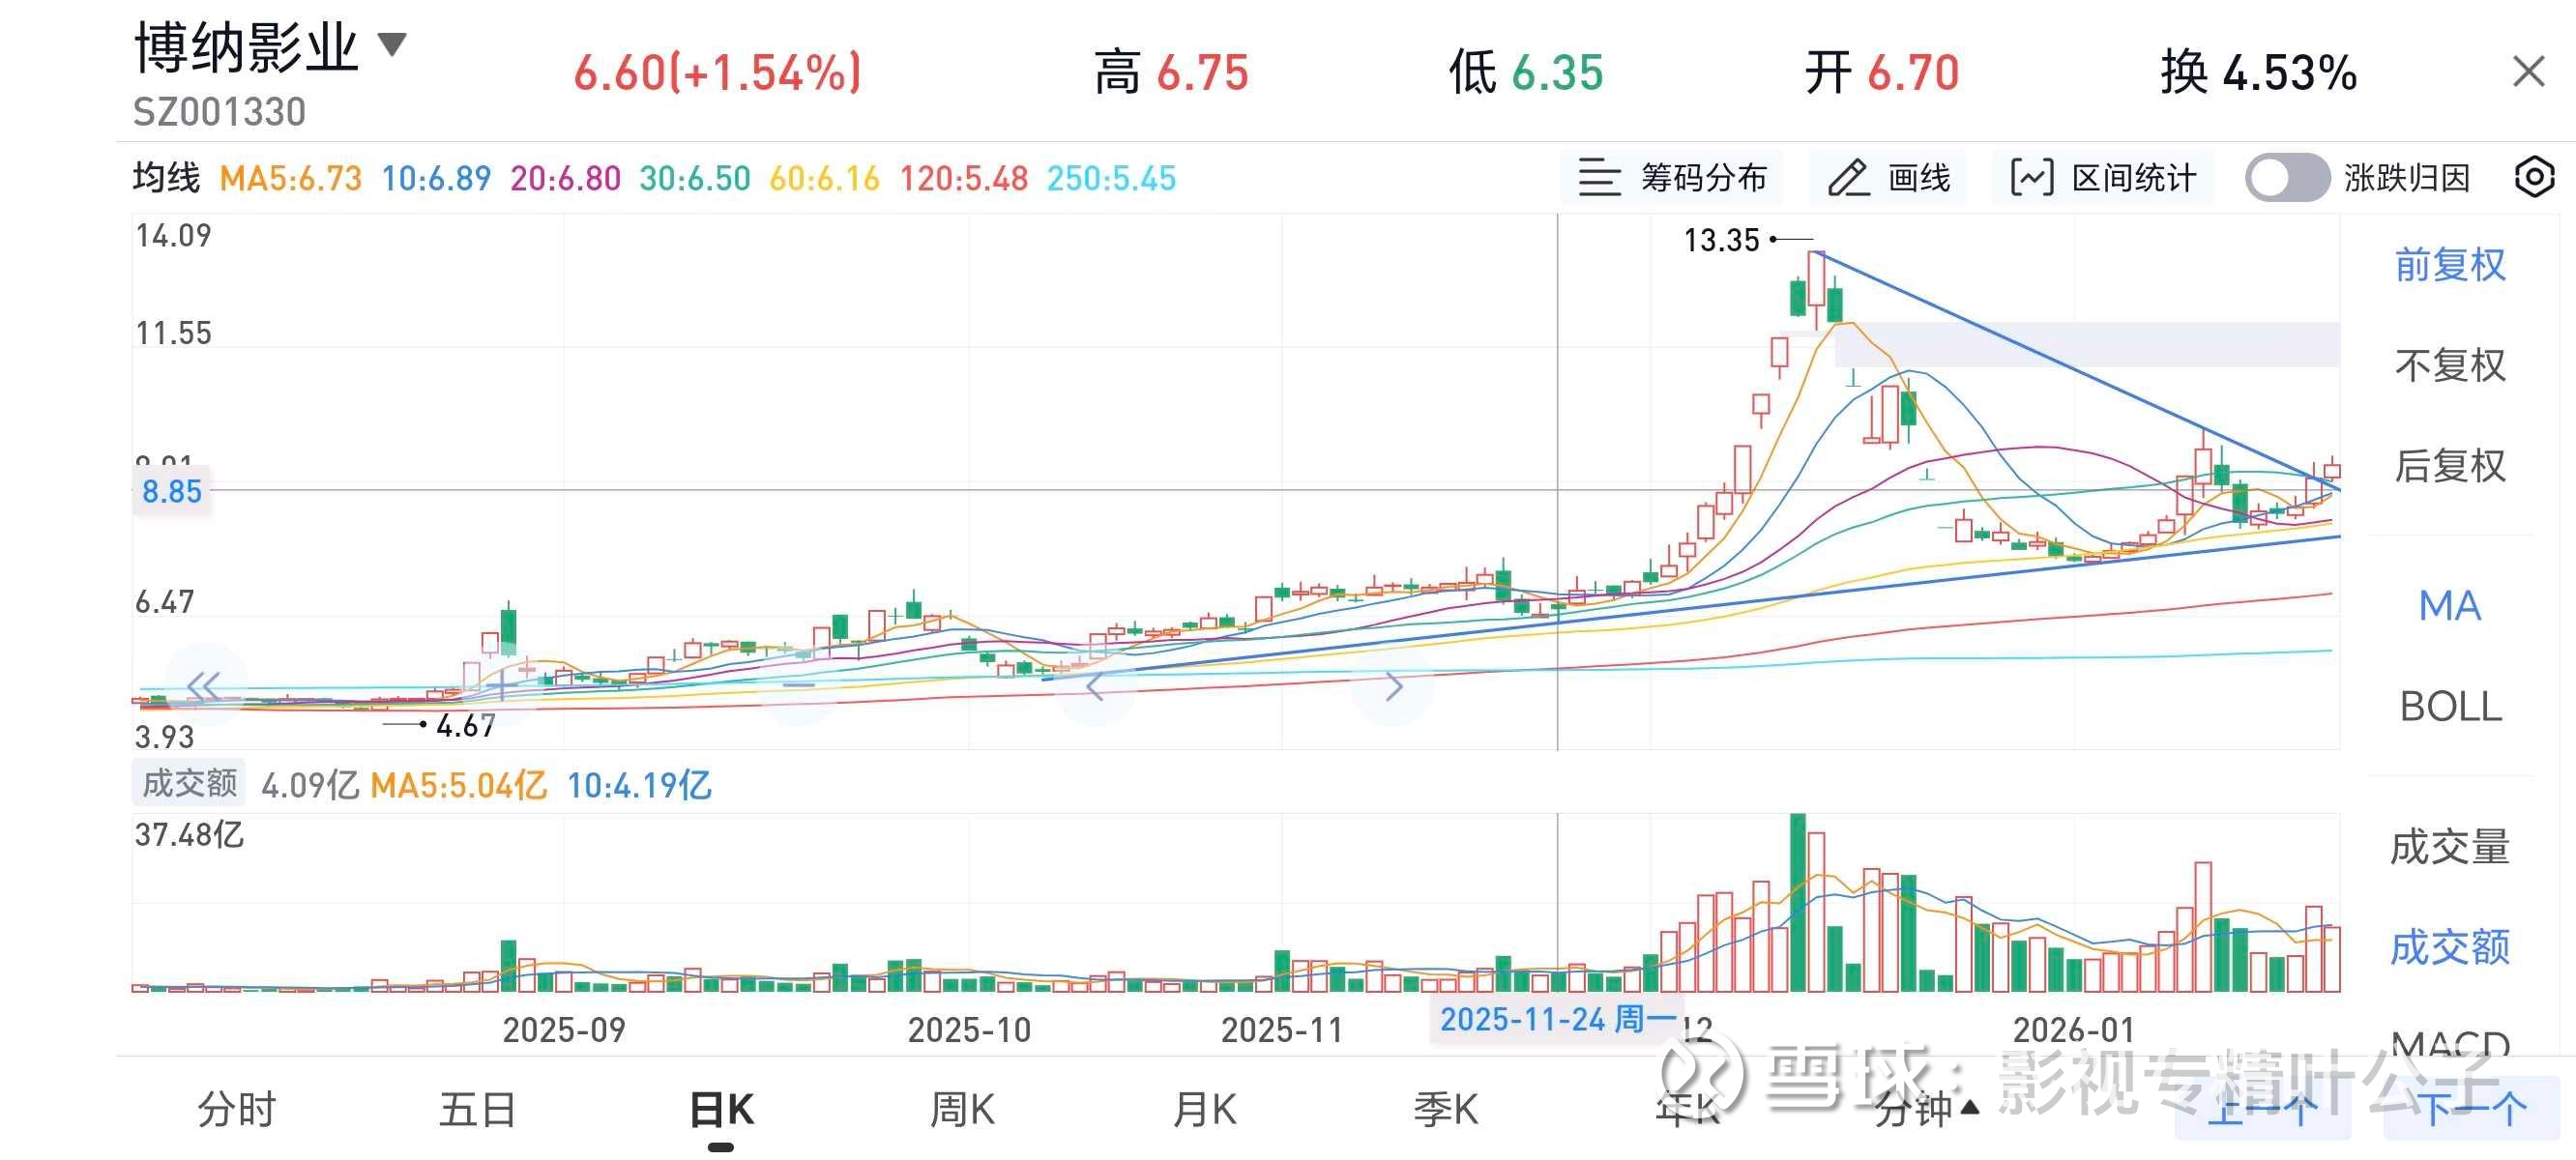Click the double-left arrow on chart
This screenshot has width=2576, height=1160.
coord(204,686)
